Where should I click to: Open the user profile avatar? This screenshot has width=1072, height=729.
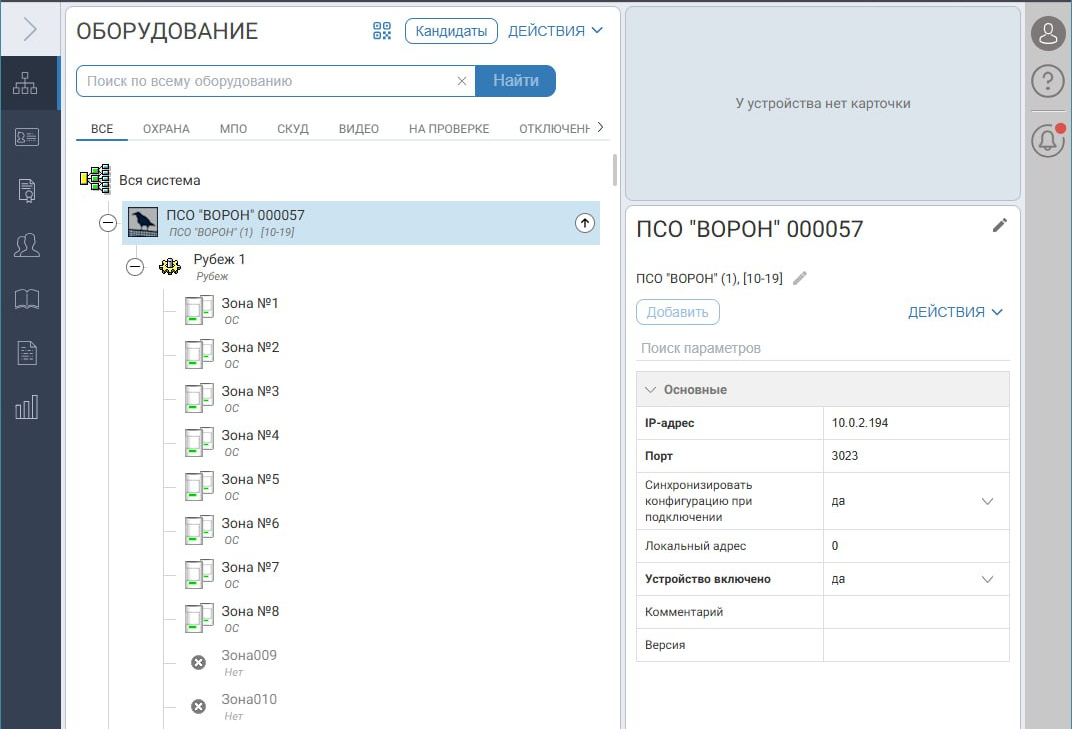pyautogui.click(x=1047, y=33)
